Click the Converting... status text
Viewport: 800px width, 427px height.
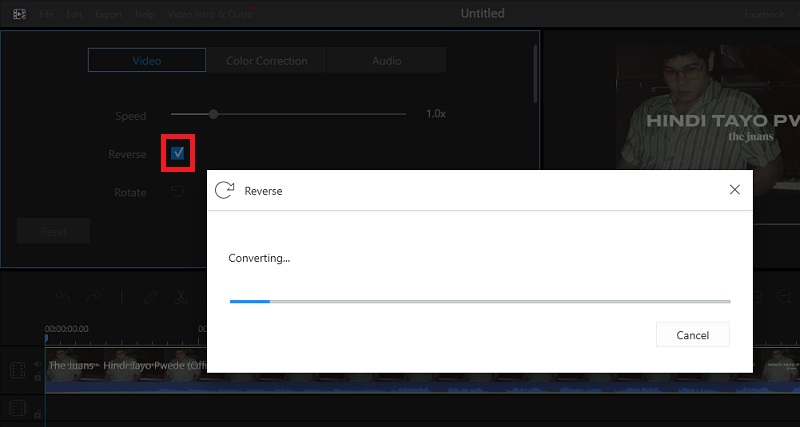pos(259,258)
